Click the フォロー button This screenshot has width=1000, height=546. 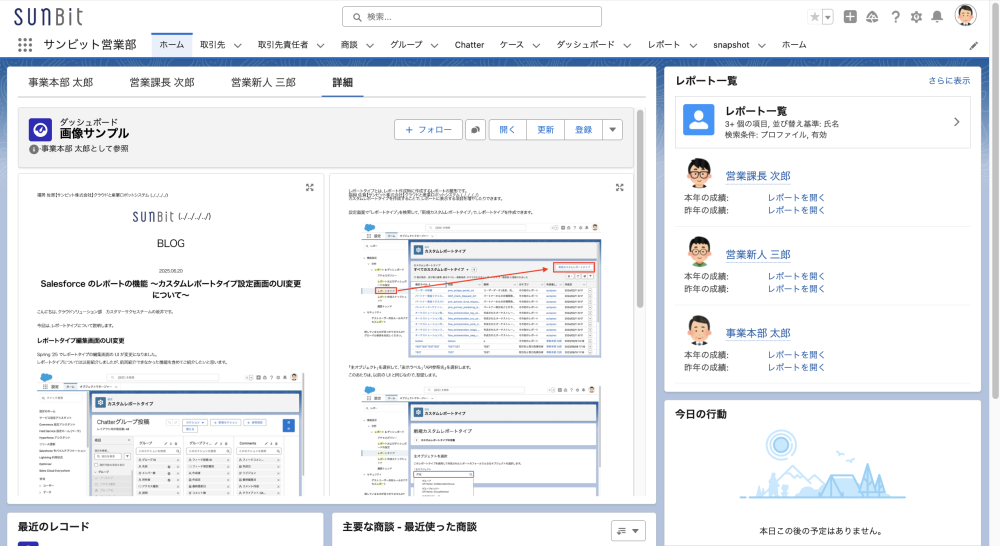[428, 129]
